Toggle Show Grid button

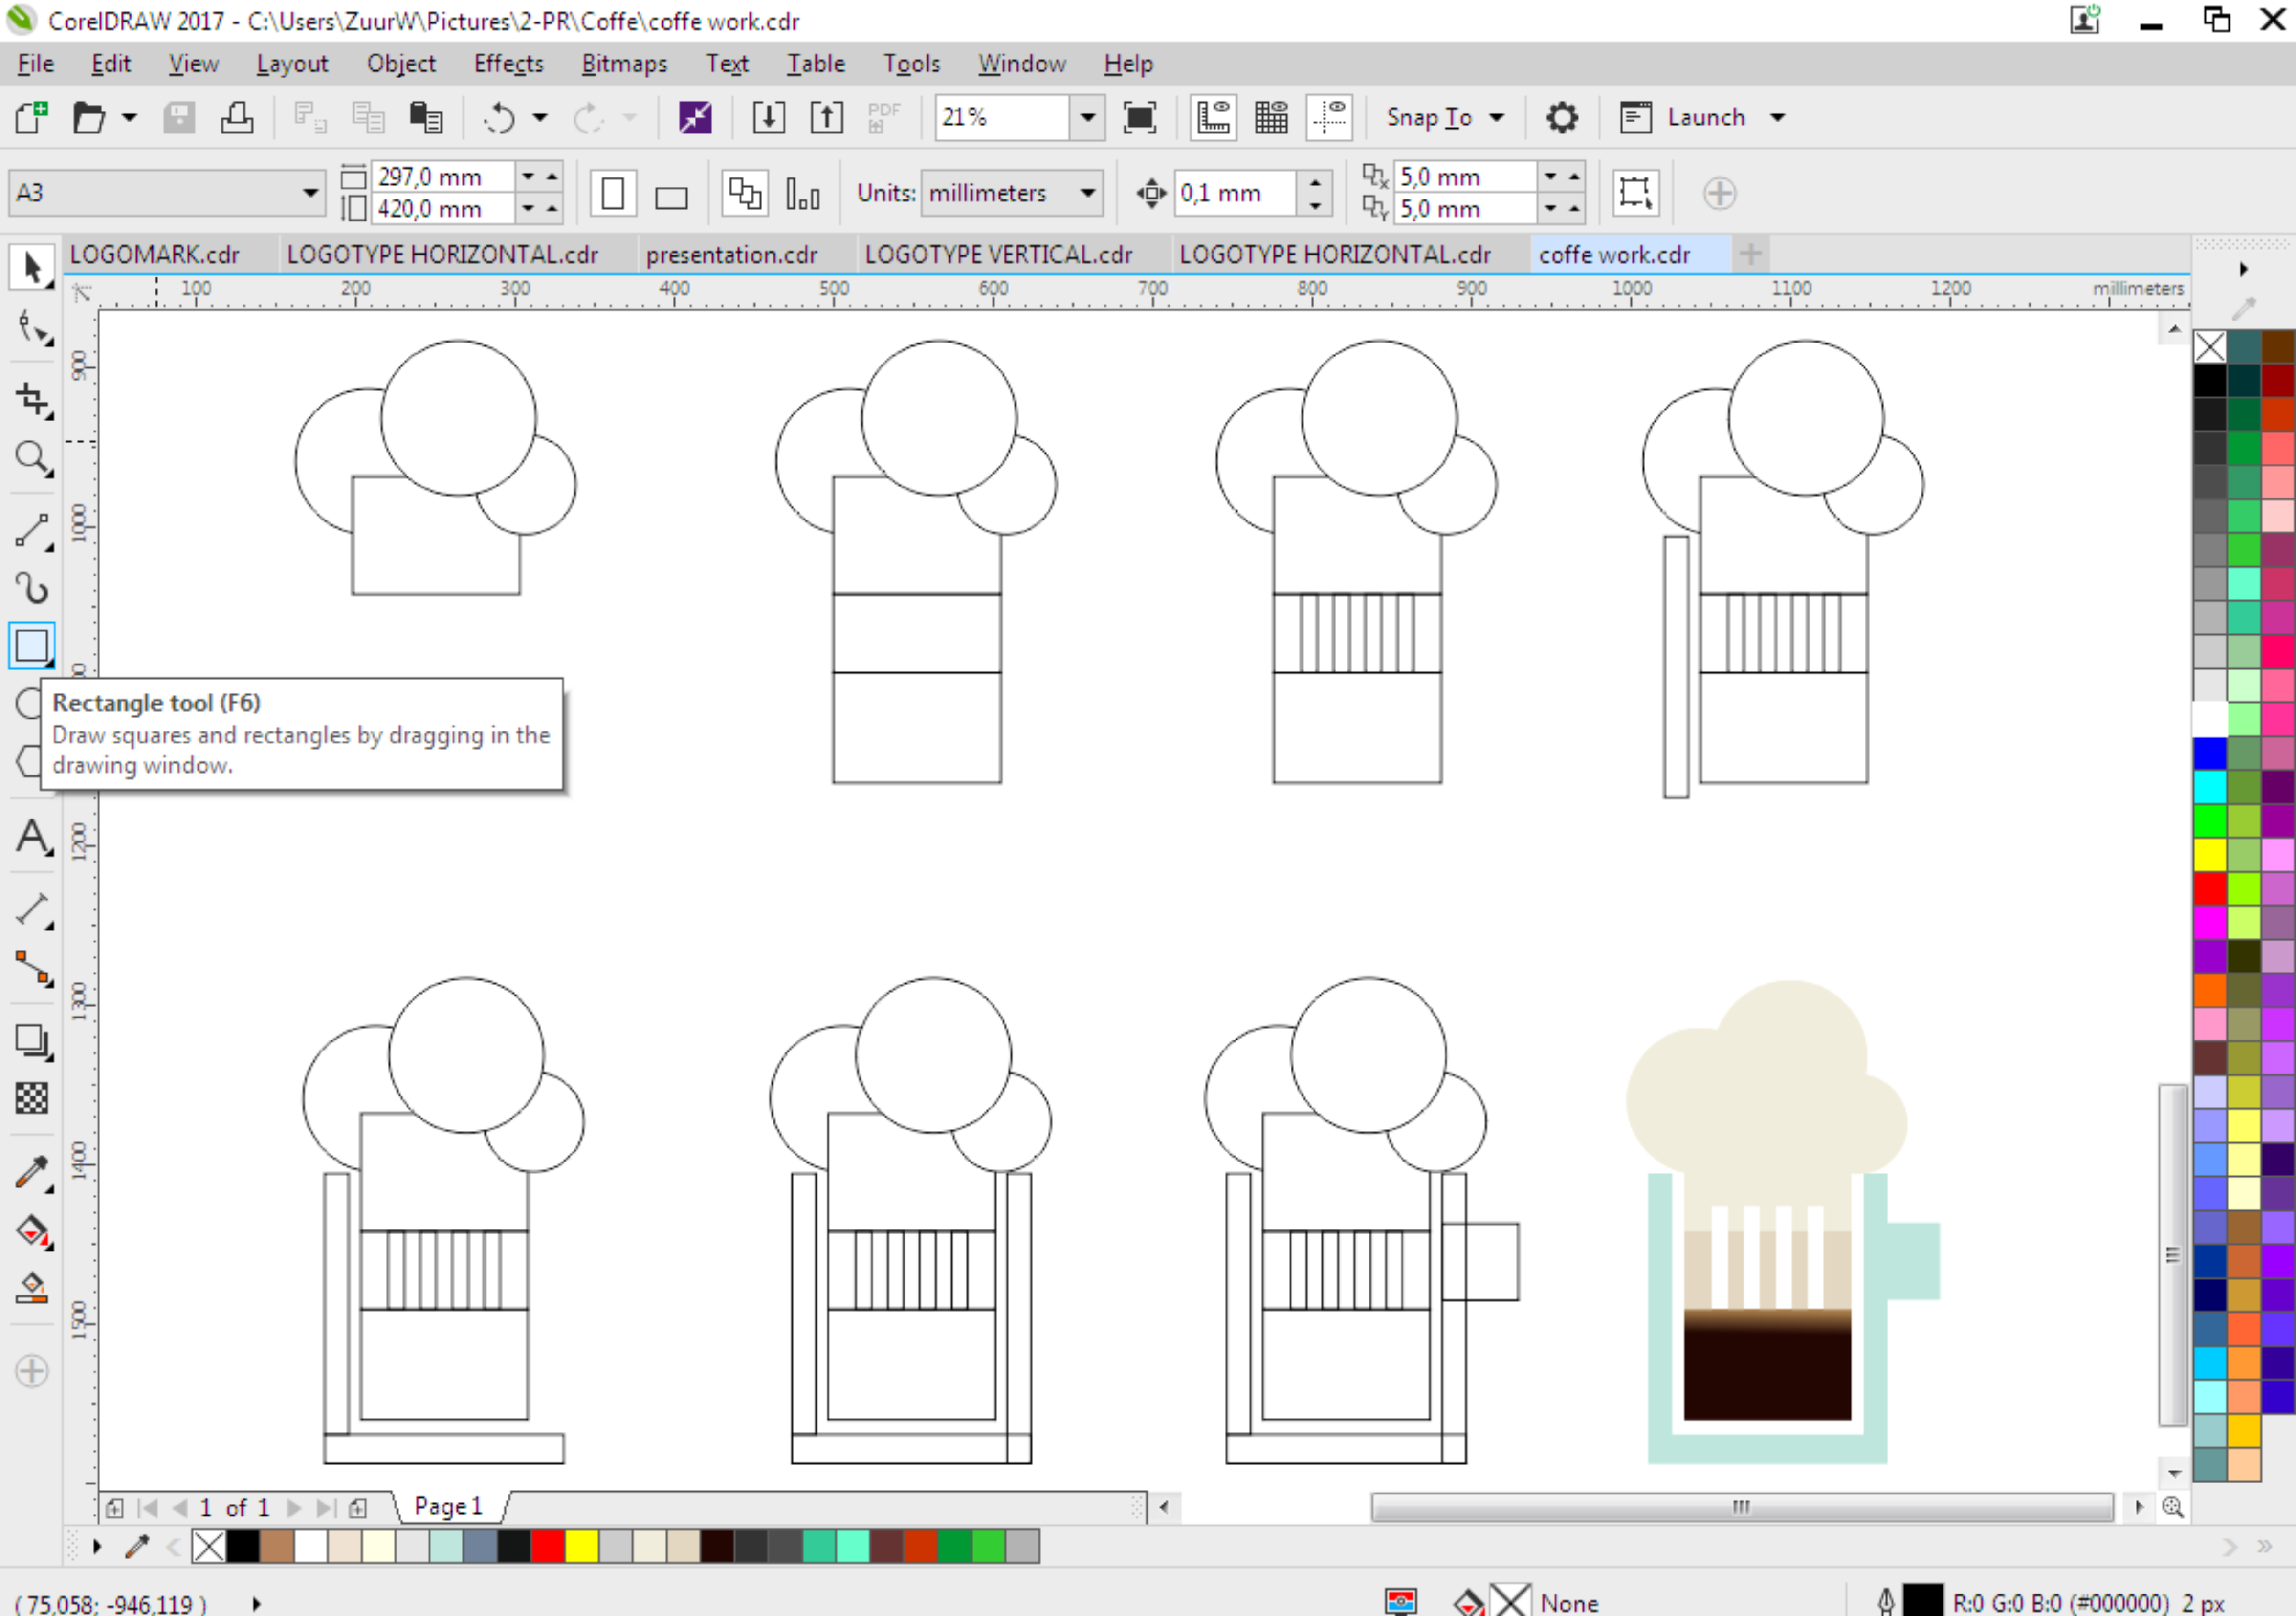pos(1271,118)
